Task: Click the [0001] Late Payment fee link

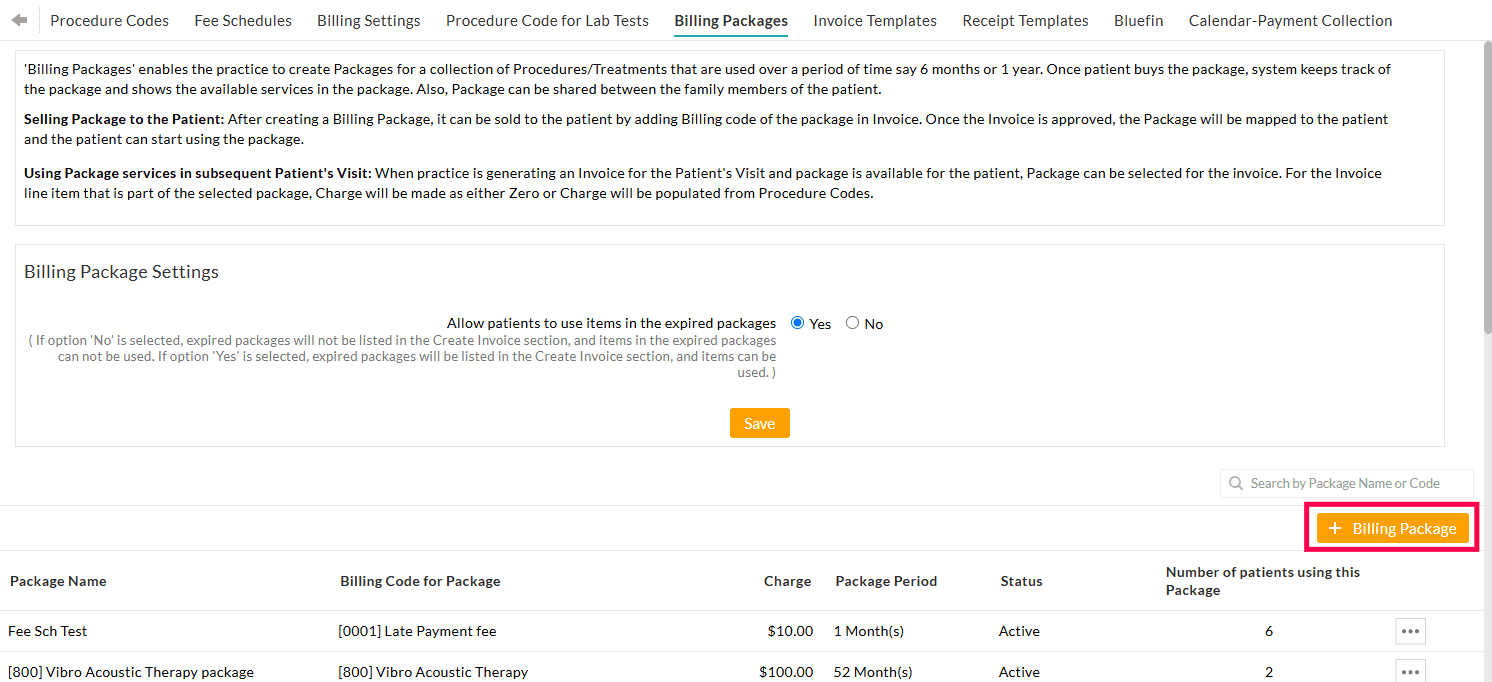Action: (416, 631)
